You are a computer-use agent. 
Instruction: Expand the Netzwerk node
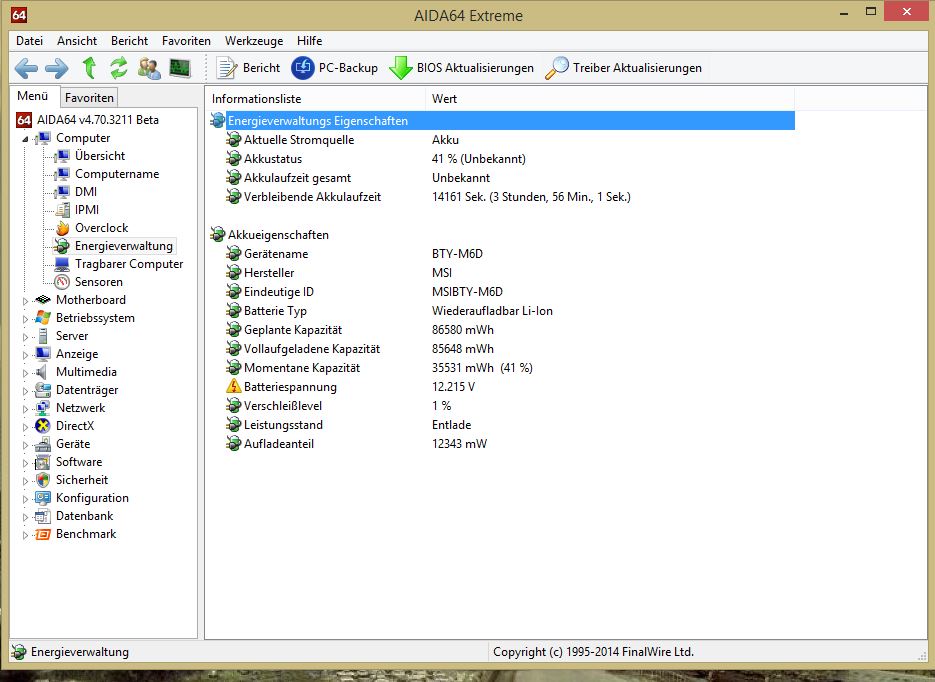pos(25,409)
